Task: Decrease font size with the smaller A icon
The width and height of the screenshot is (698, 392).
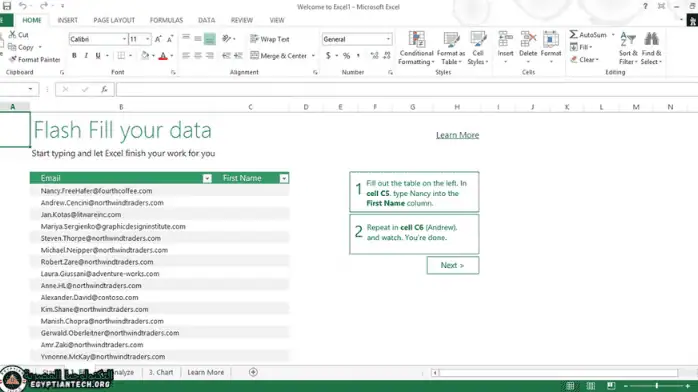Action: 170,39
